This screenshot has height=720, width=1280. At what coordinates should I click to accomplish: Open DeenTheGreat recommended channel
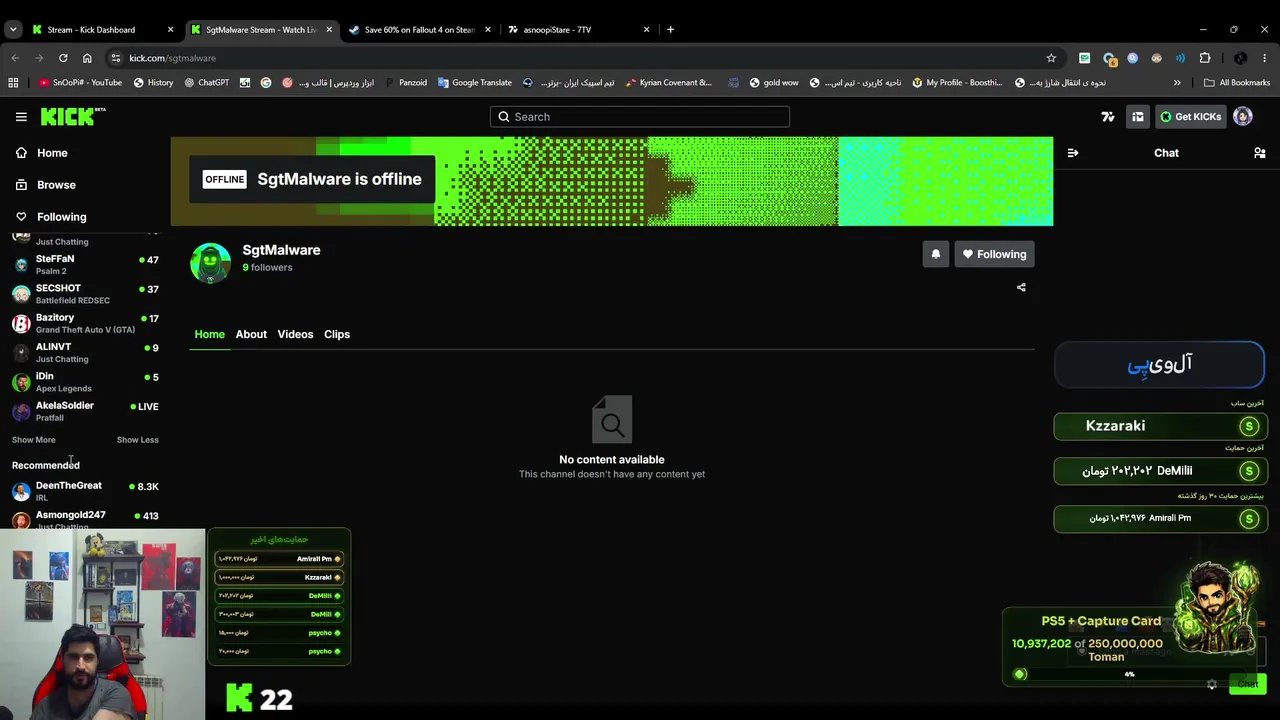(85, 491)
